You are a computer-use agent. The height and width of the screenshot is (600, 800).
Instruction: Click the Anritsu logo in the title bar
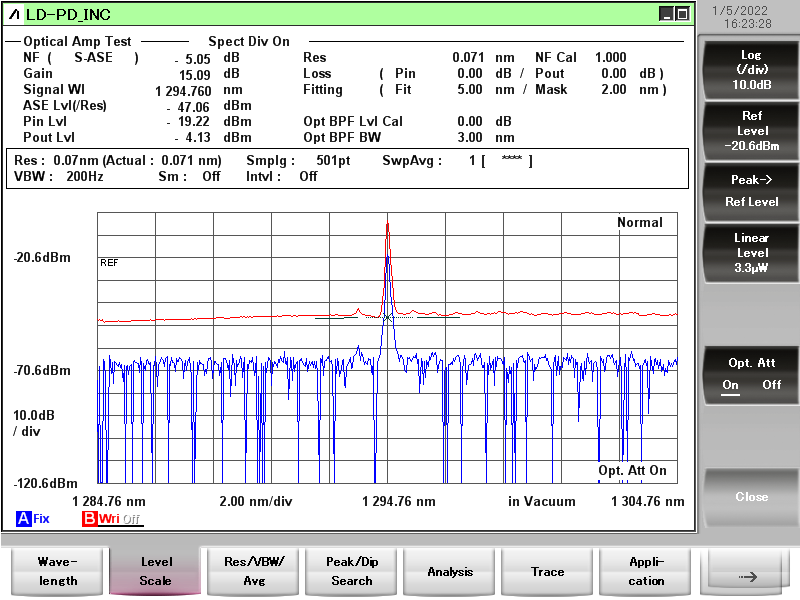click(14, 14)
